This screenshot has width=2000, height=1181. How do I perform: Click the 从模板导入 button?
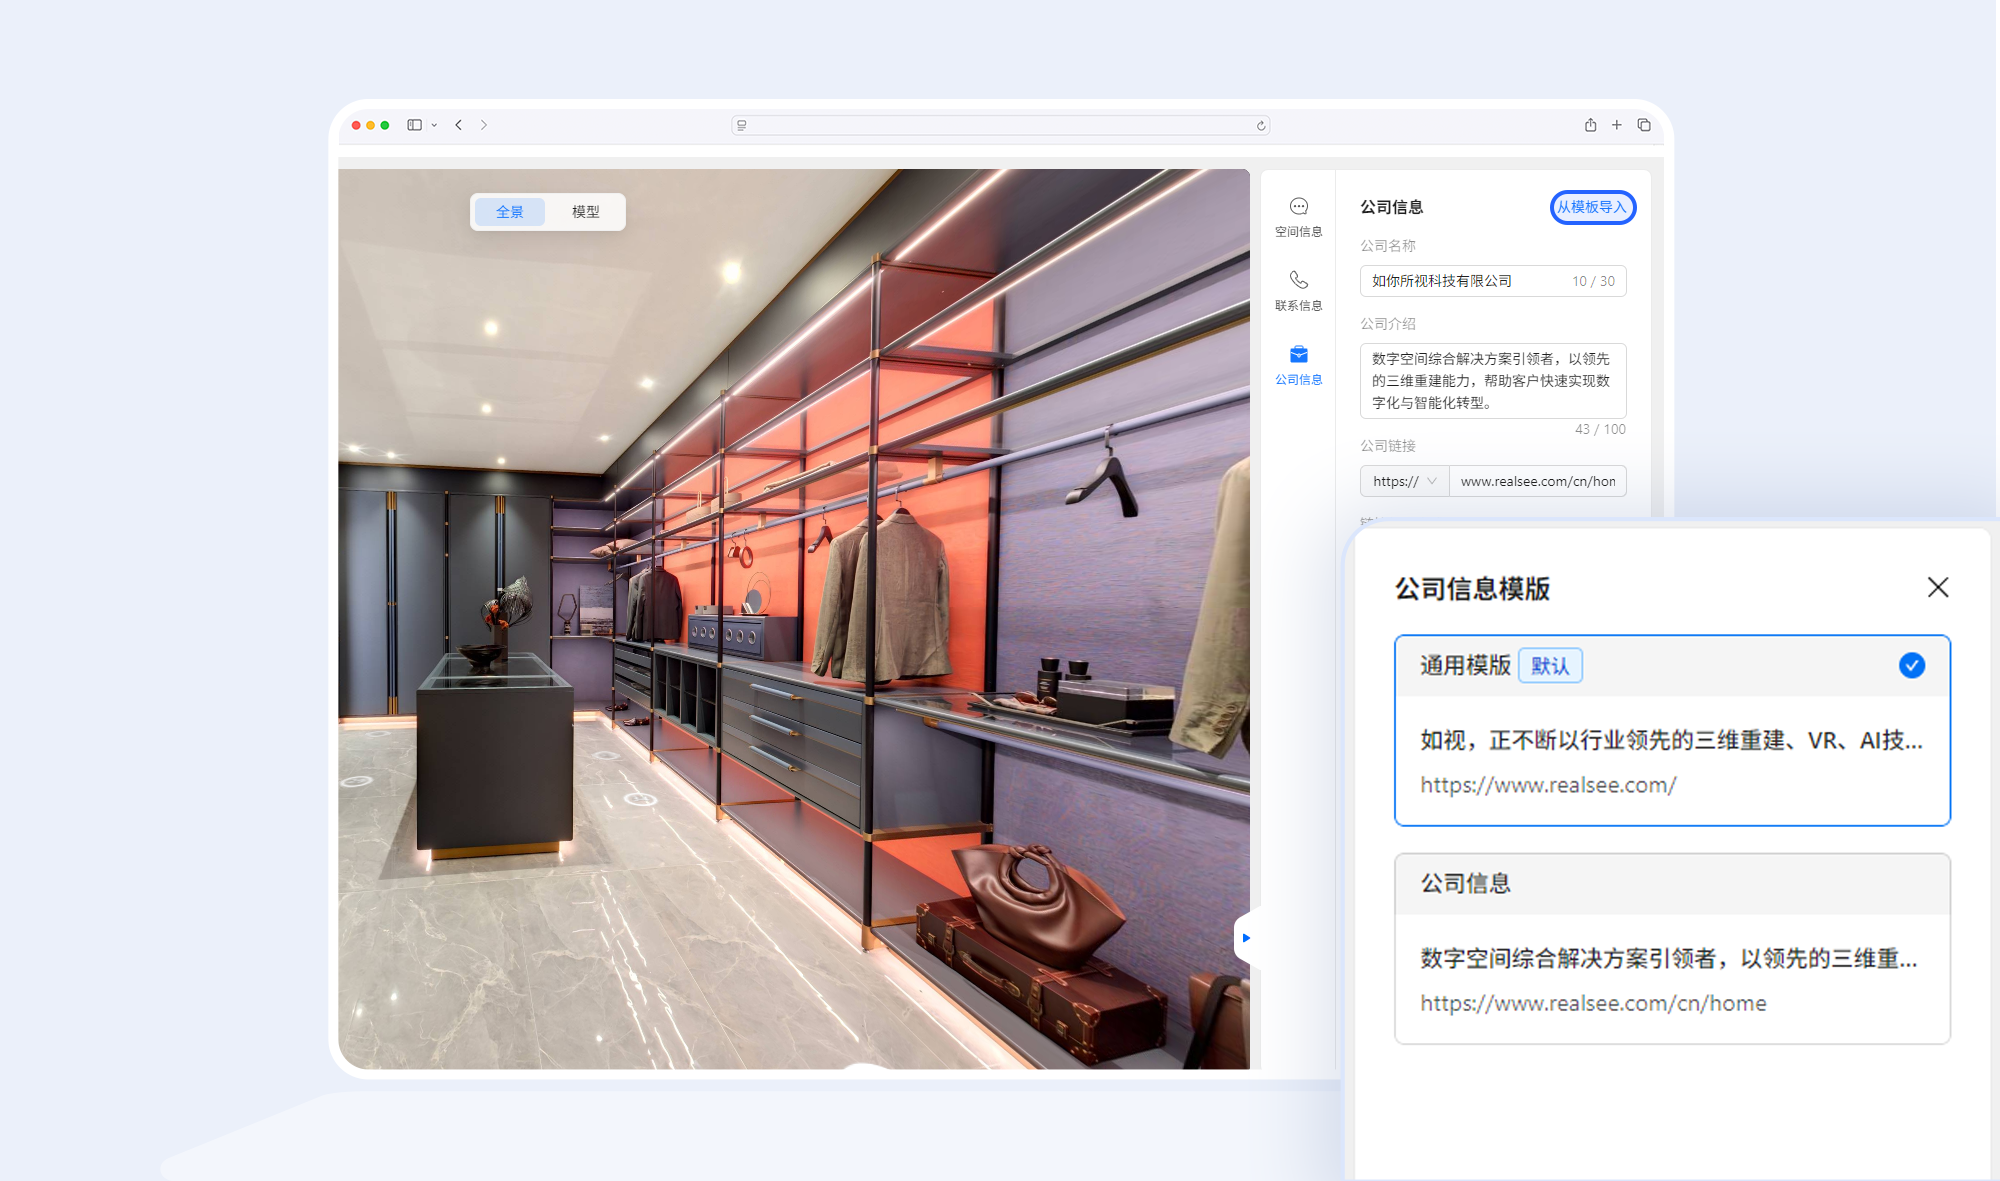coord(1592,207)
